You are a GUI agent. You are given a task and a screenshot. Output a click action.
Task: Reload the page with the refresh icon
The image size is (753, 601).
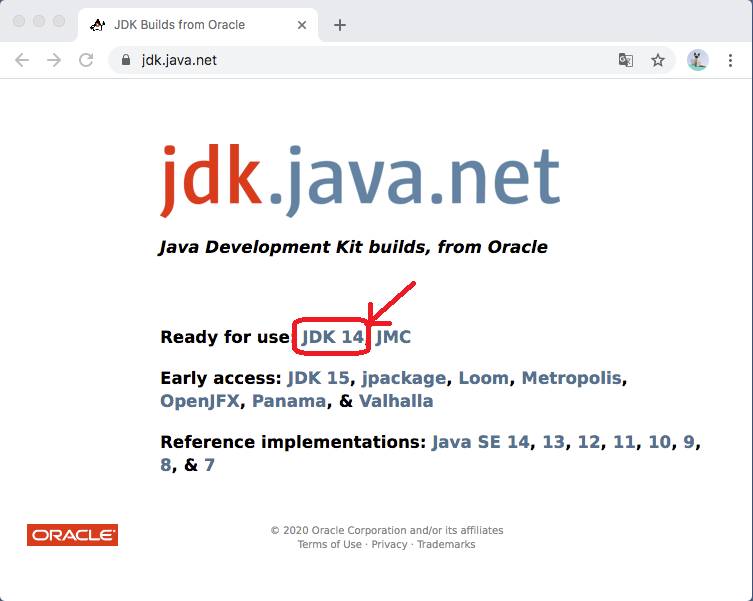86,60
